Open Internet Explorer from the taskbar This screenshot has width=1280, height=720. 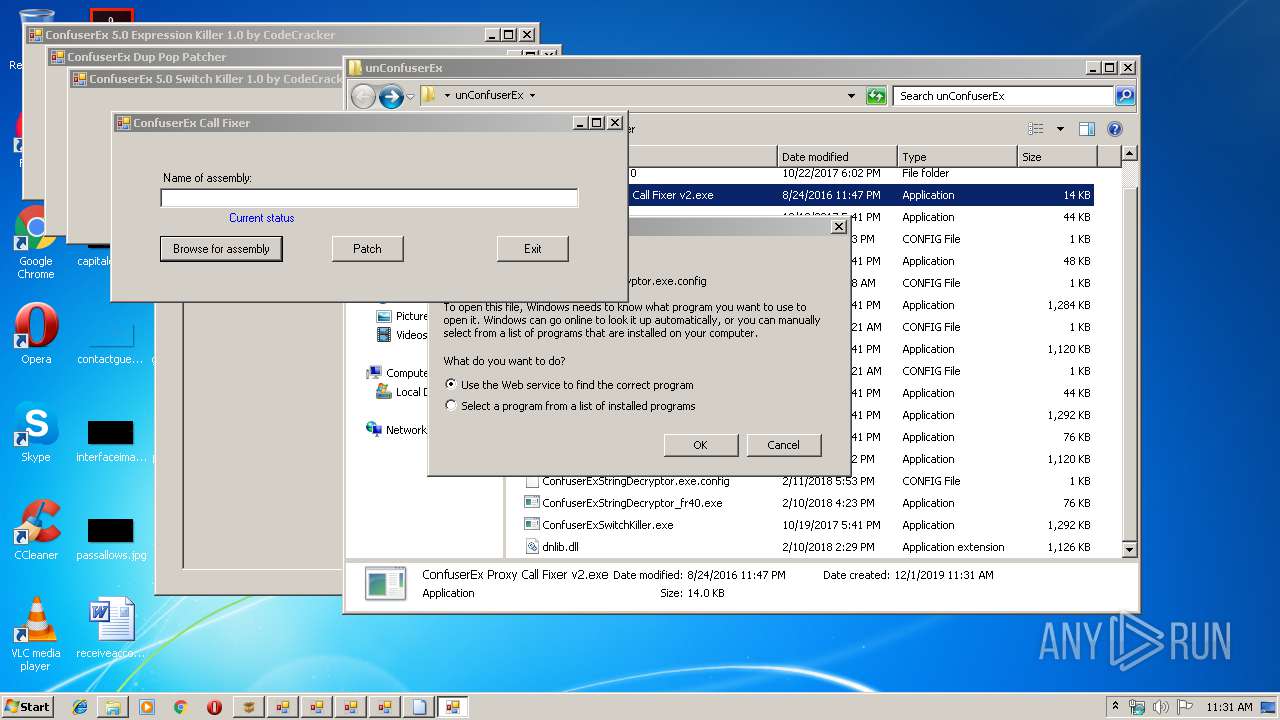(80, 707)
